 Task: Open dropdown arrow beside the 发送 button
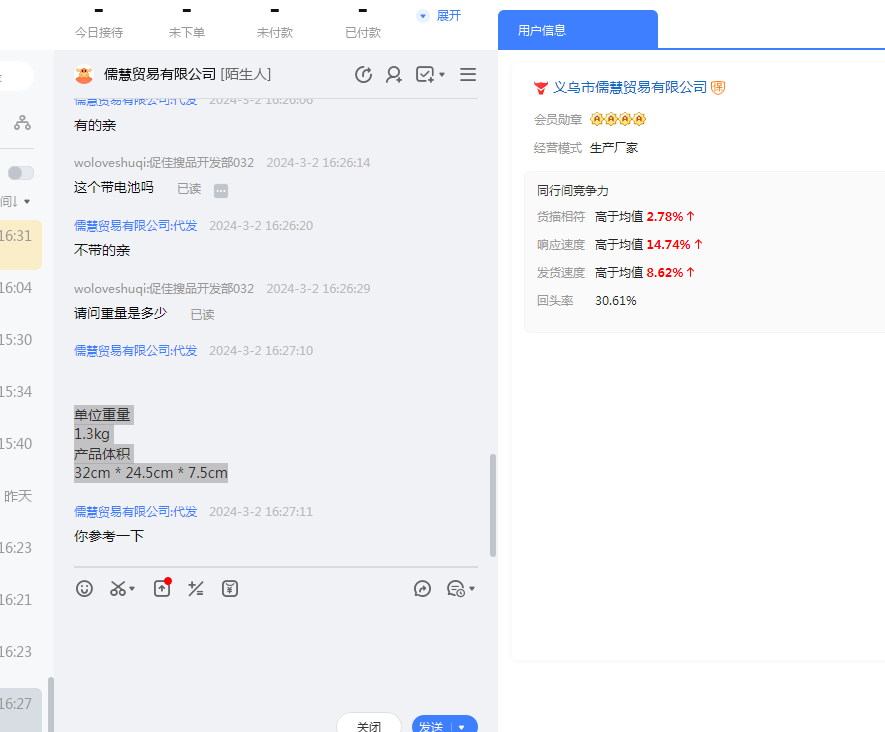(x=463, y=727)
